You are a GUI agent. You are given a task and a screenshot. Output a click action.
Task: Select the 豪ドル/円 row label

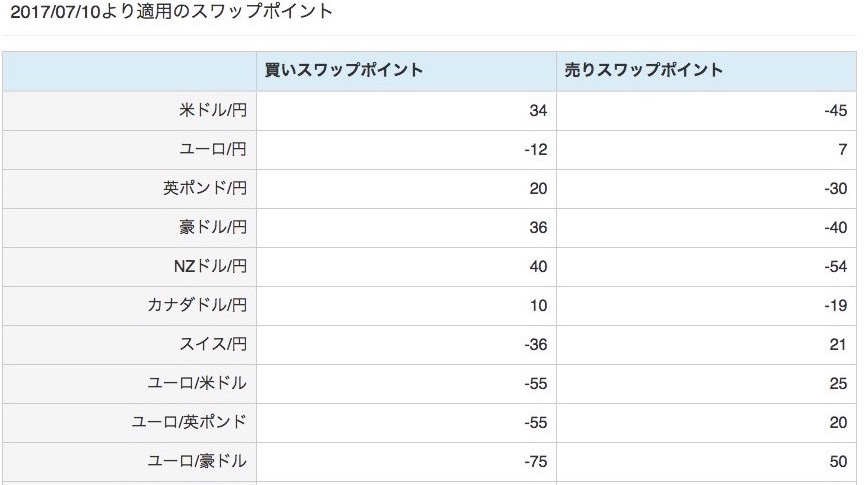(213, 227)
